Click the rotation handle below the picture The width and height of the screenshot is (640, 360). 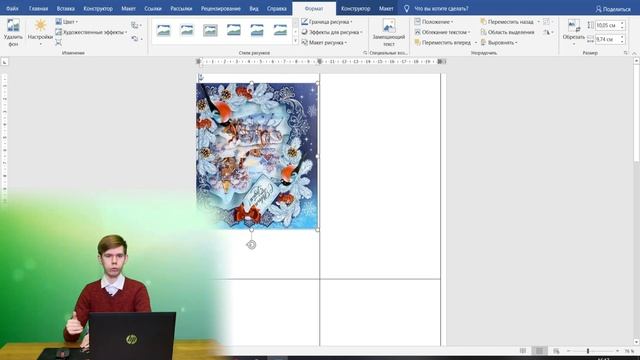pos(251,244)
